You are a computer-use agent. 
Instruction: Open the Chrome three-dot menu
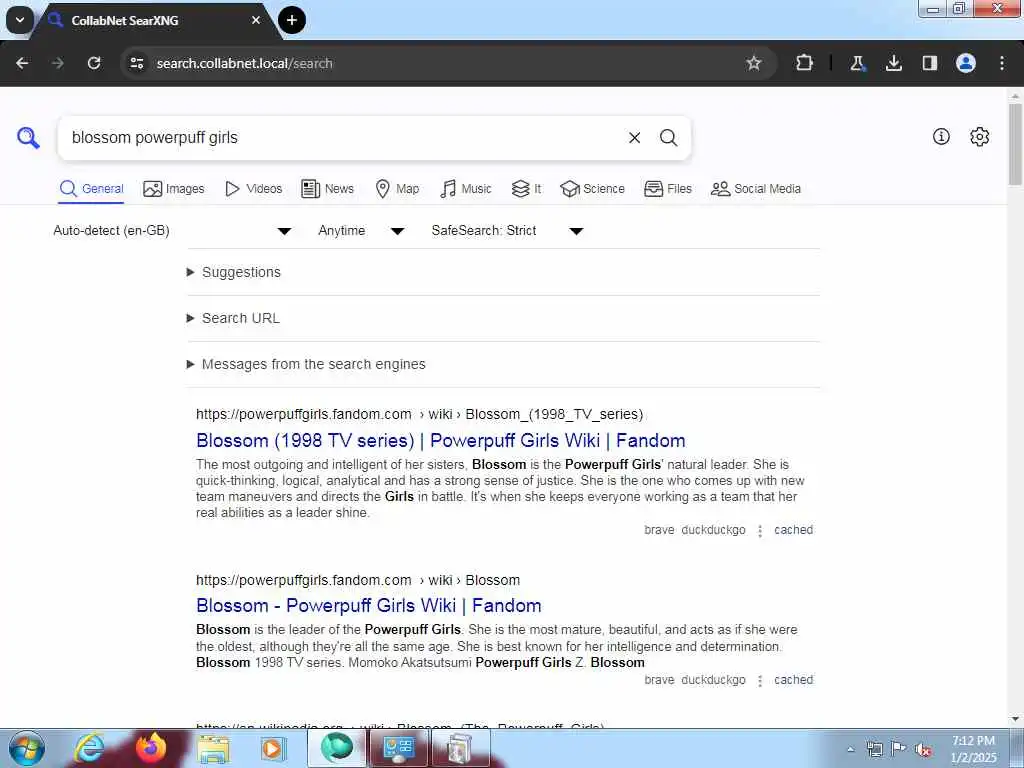pos(1002,63)
